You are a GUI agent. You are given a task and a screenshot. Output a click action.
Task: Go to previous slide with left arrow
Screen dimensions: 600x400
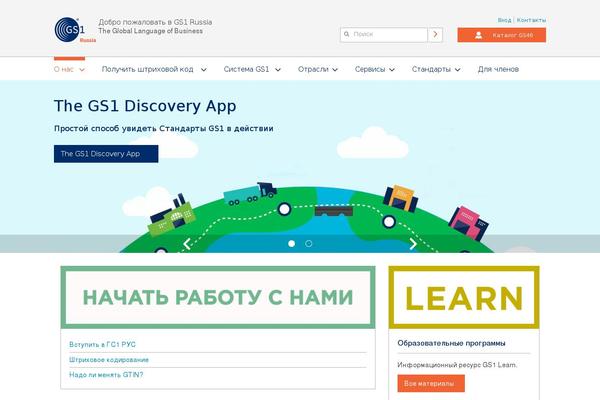[x=187, y=244]
